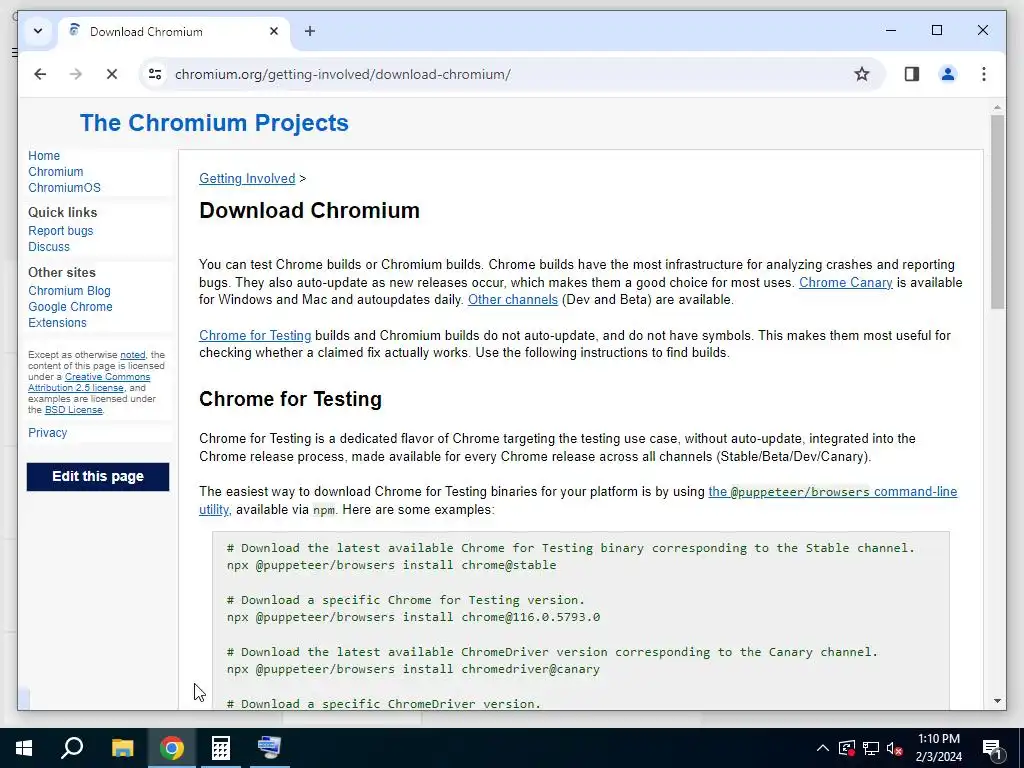
Task: Click the network icon in system tray
Action: pyautogui.click(x=871, y=748)
